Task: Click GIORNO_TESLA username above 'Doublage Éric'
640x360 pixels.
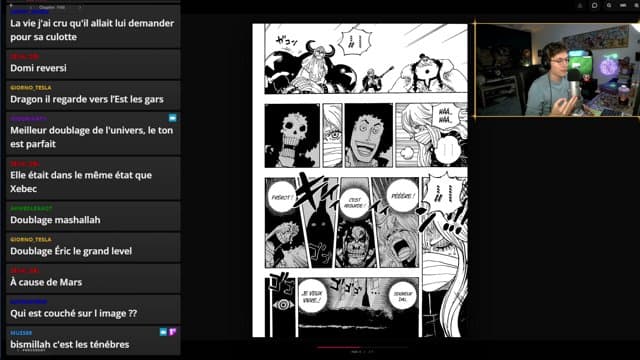Action: pyautogui.click(x=31, y=240)
